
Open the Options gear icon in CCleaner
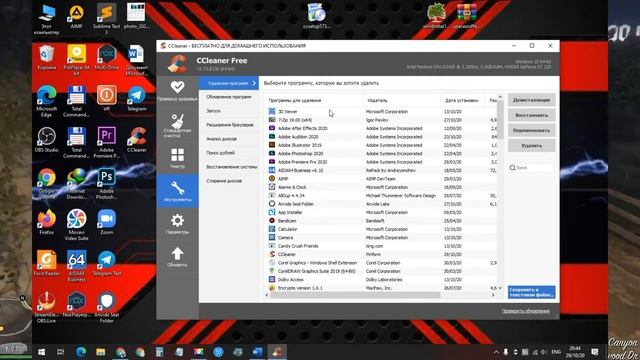(x=177, y=221)
